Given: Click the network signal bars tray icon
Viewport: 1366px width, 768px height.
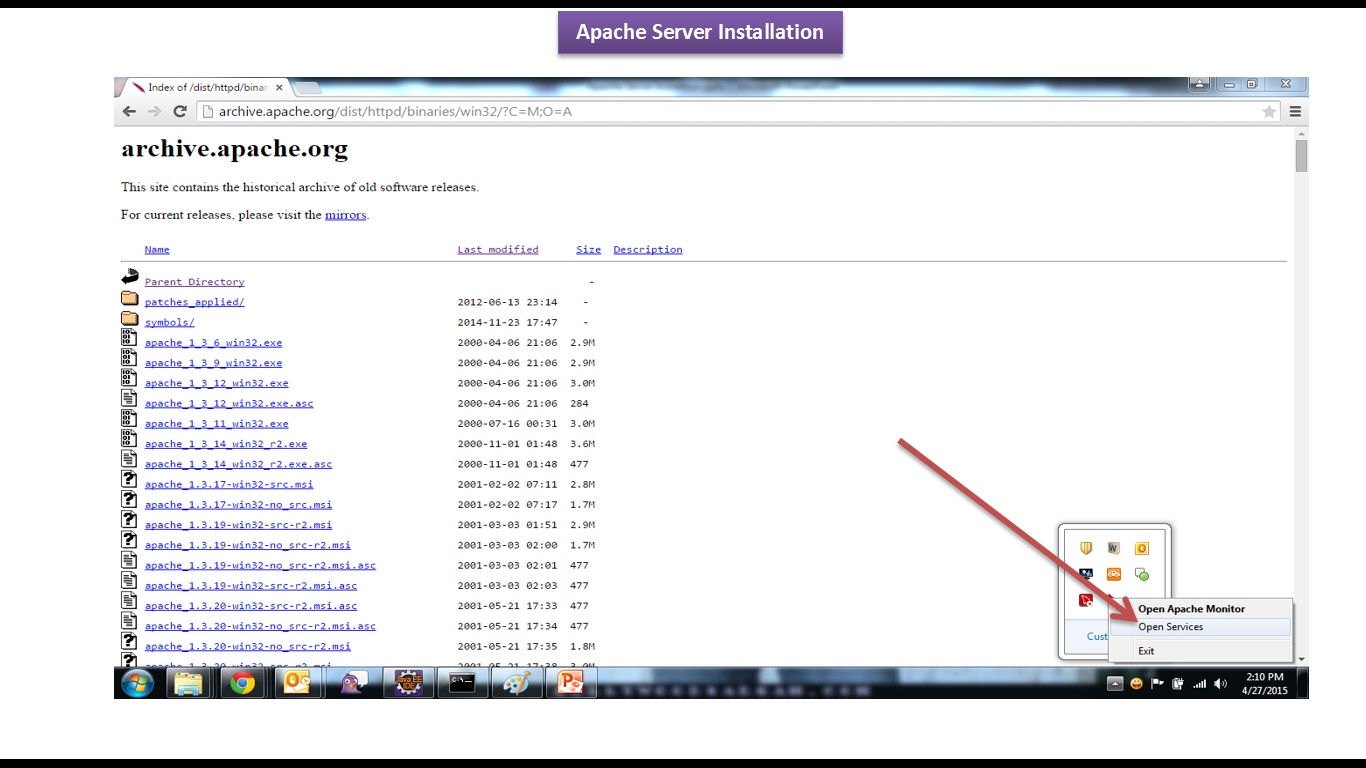Looking at the screenshot, I should (1199, 684).
